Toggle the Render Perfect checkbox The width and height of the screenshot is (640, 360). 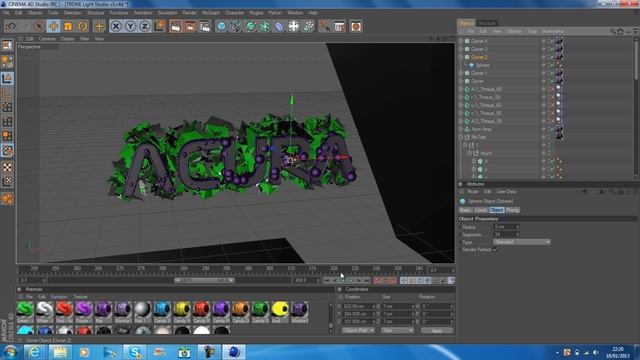point(495,250)
